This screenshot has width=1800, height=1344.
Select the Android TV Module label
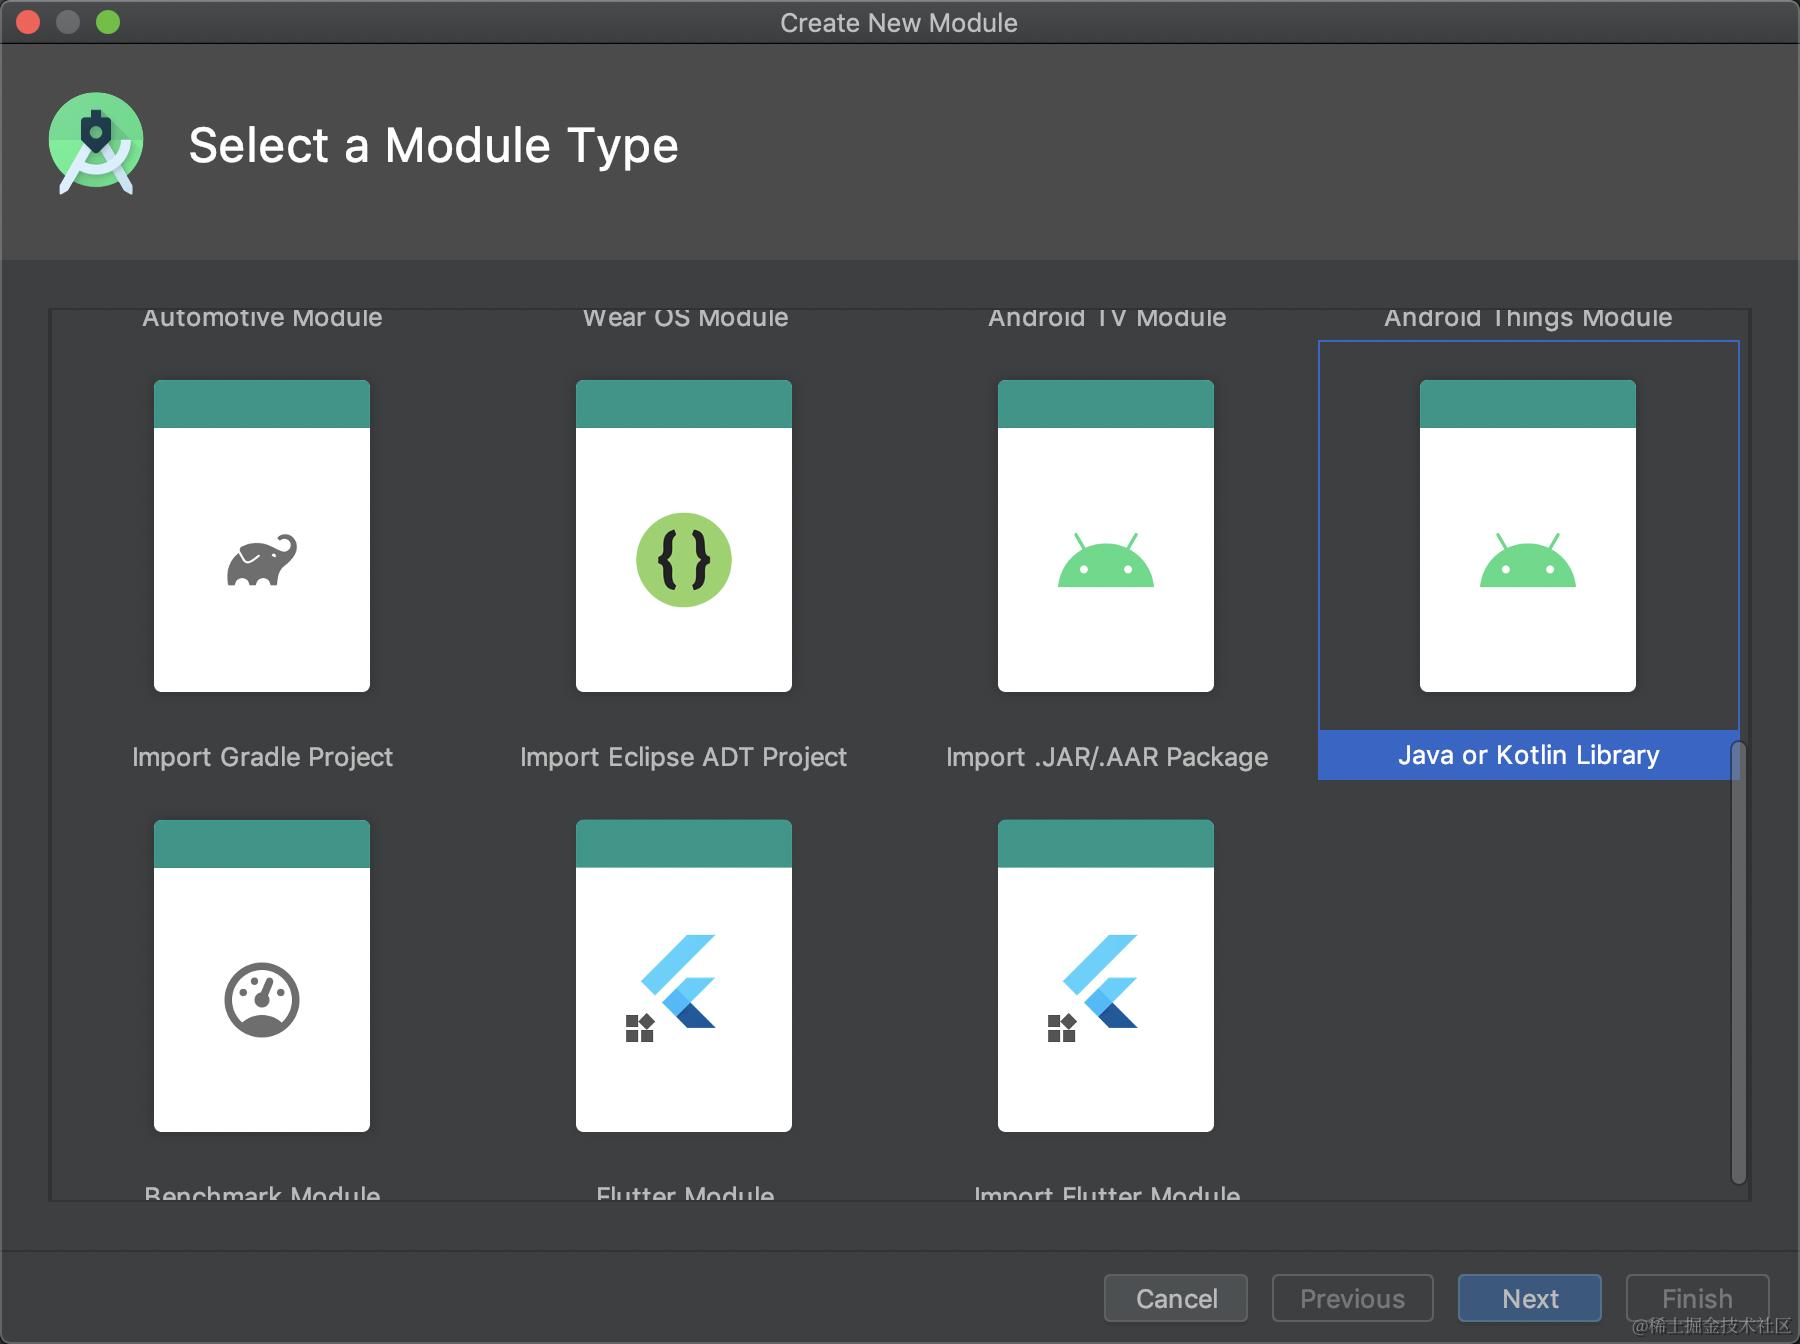click(1106, 318)
